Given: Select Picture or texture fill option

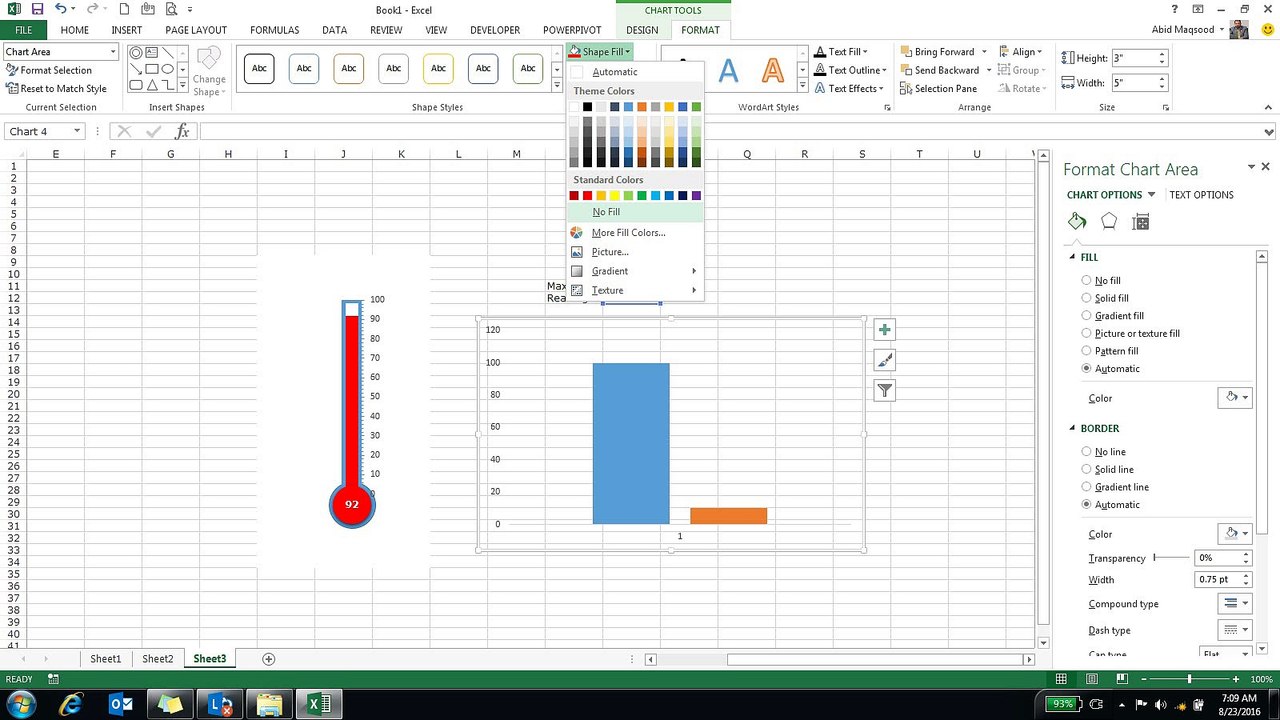Looking at the screenshot, I should point(1086,333).
